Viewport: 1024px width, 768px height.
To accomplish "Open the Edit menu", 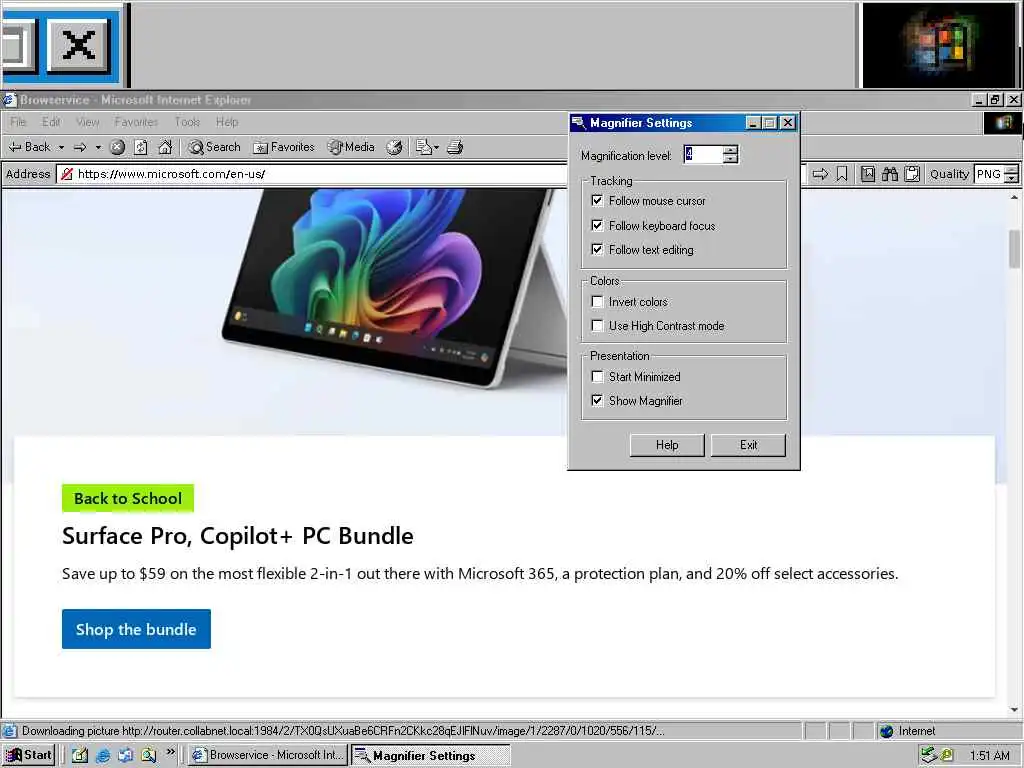I will 51,122.
